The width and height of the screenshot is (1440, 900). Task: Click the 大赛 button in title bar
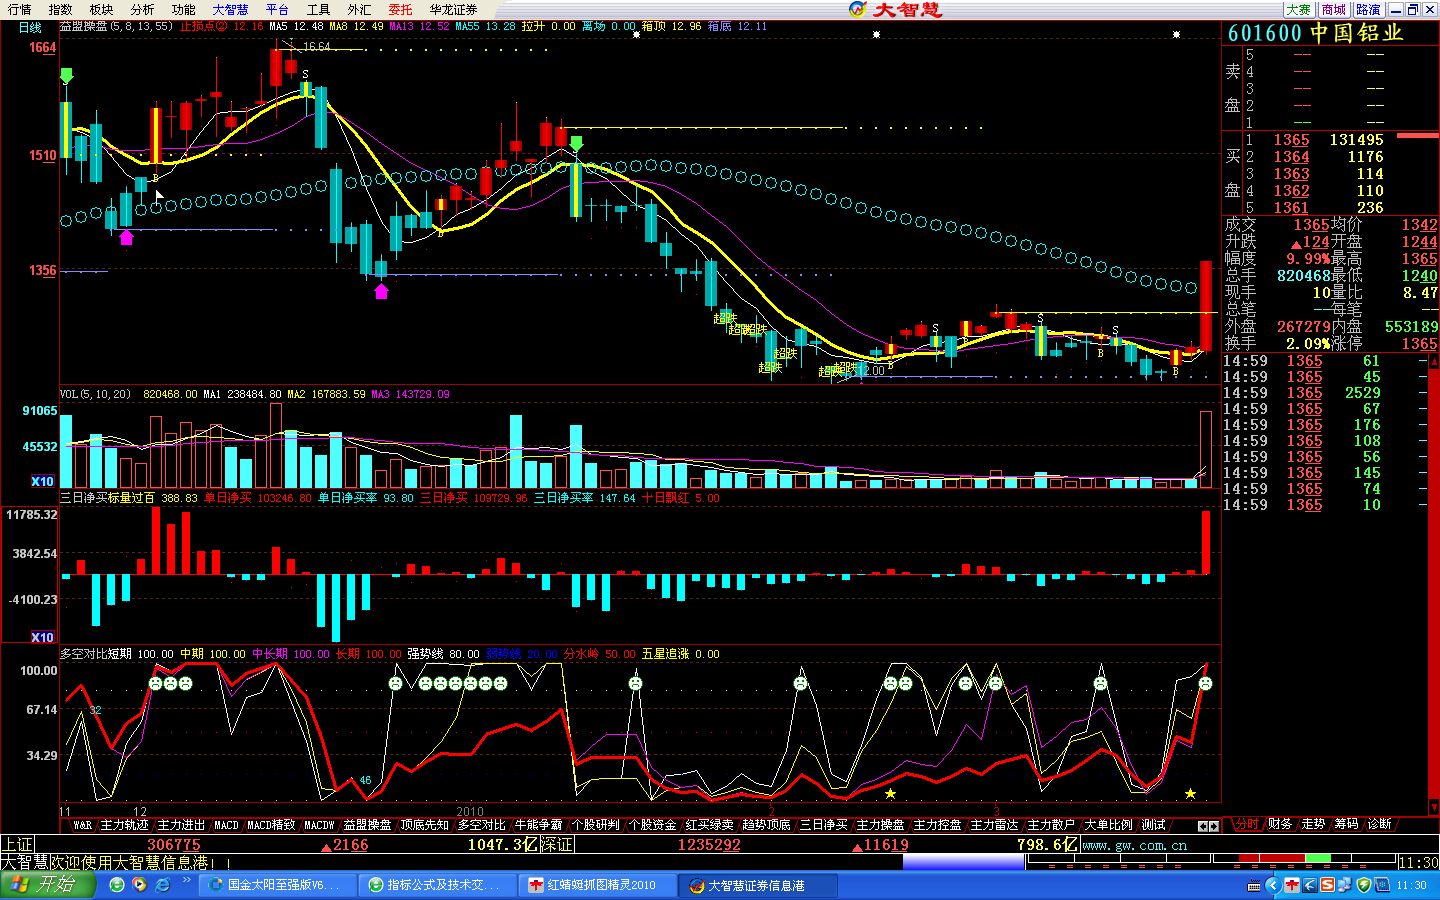(1299, 10)
